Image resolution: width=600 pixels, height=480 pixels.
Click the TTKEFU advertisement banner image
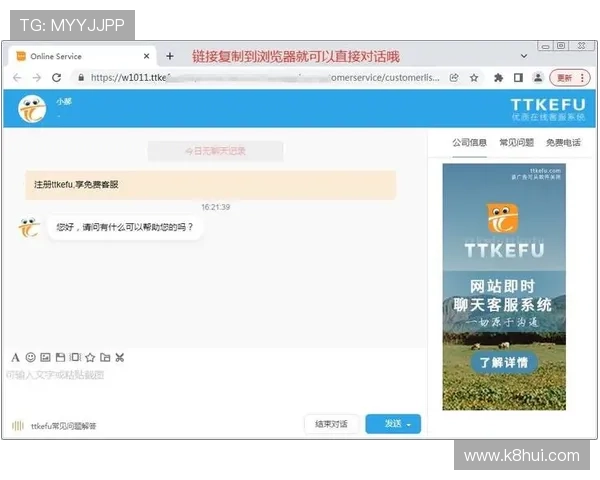[504, 287]
